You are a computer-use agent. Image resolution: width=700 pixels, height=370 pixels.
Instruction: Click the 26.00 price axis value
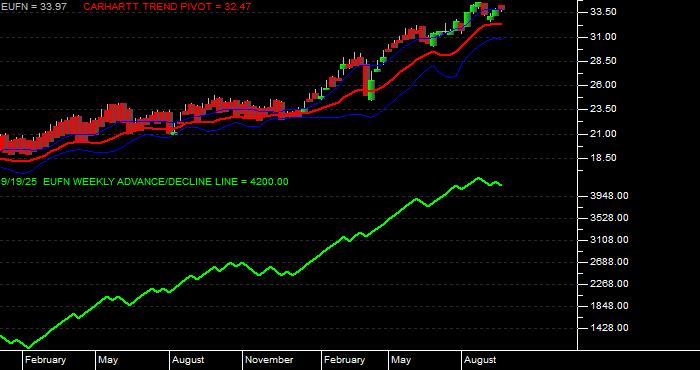click(x=604, y=85)
